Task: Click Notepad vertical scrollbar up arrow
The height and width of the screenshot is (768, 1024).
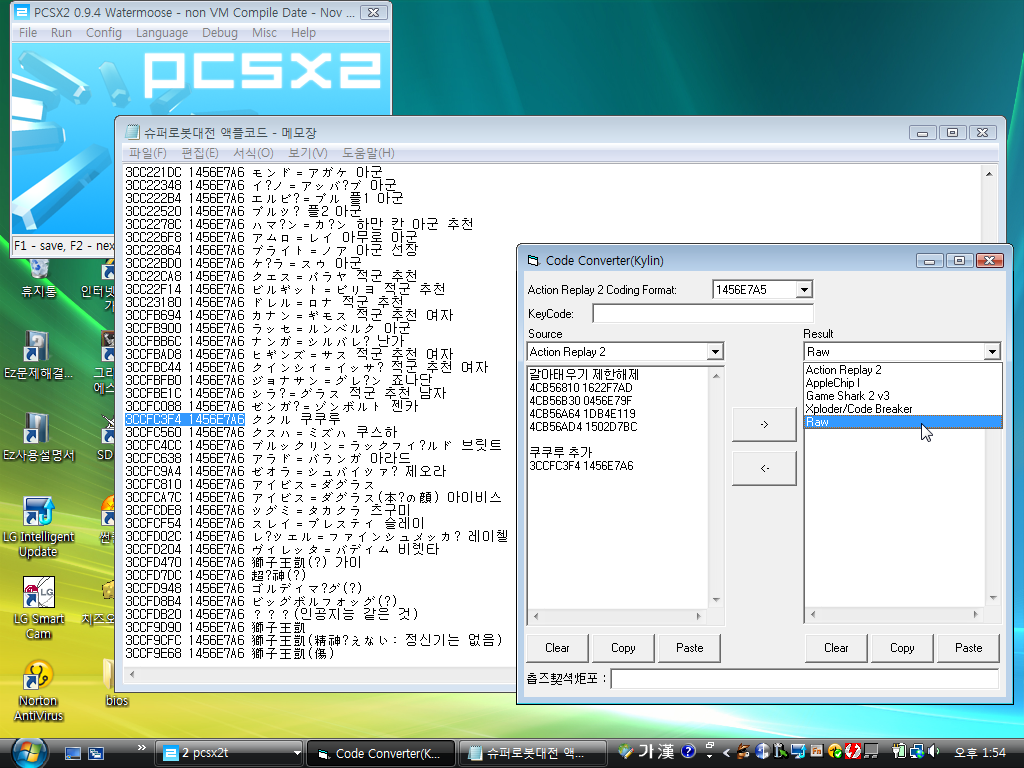Action: coord(989,174)
